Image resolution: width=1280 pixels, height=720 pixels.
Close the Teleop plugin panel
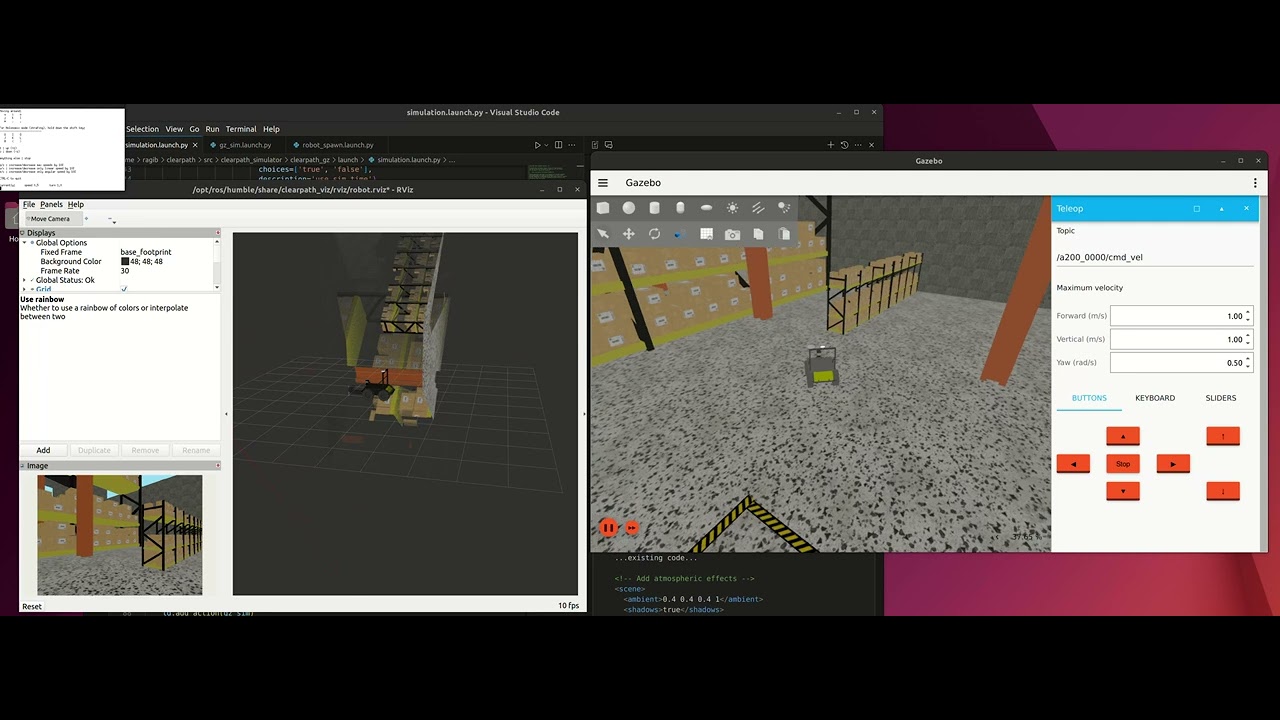1246,209
